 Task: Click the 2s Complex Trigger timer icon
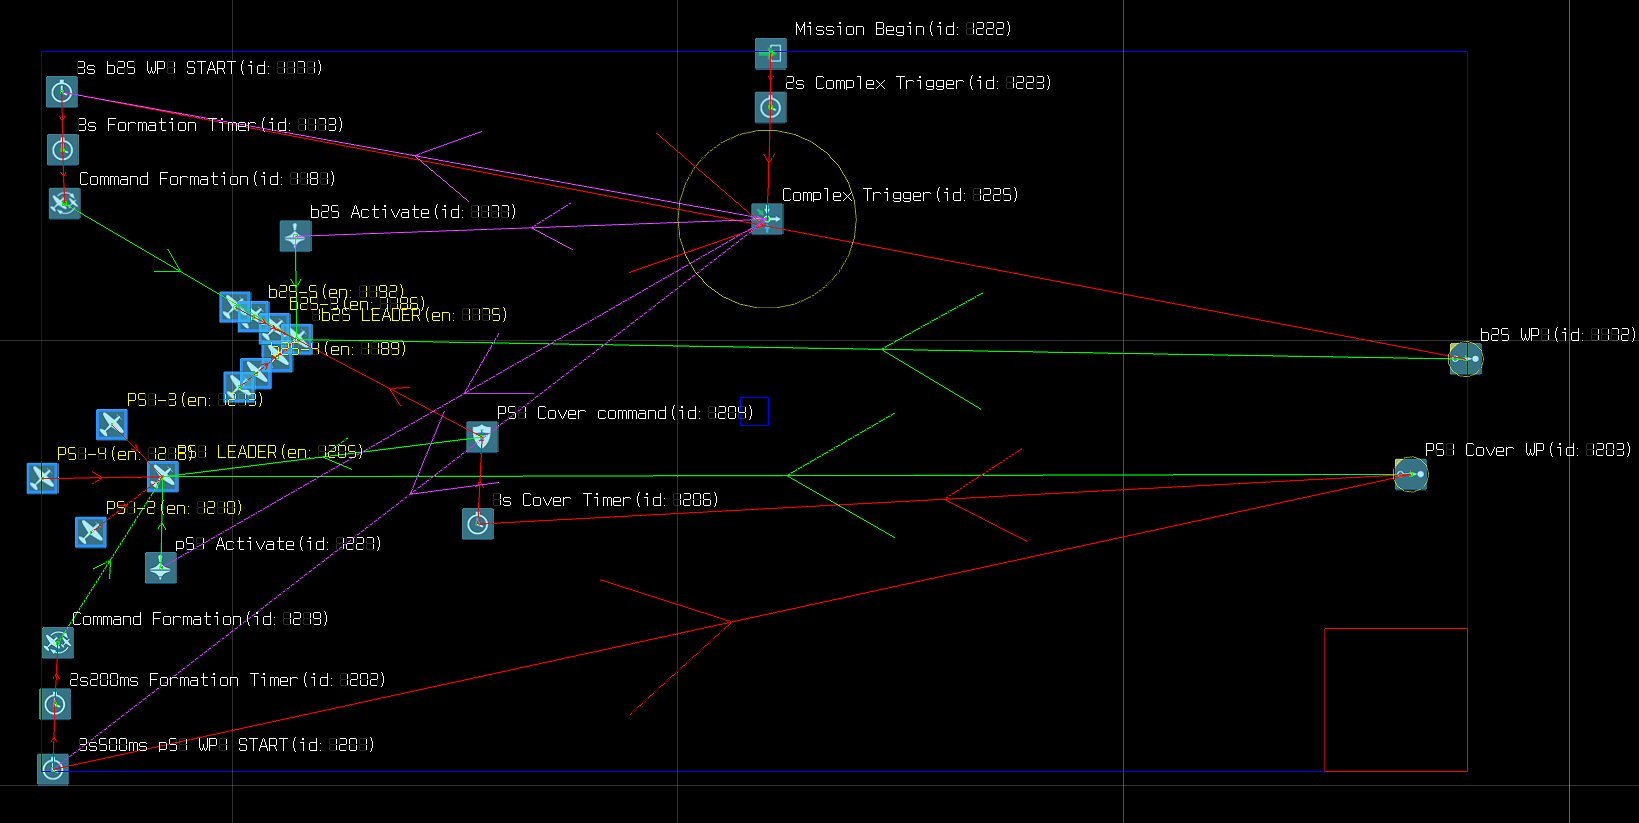[770, 107]
